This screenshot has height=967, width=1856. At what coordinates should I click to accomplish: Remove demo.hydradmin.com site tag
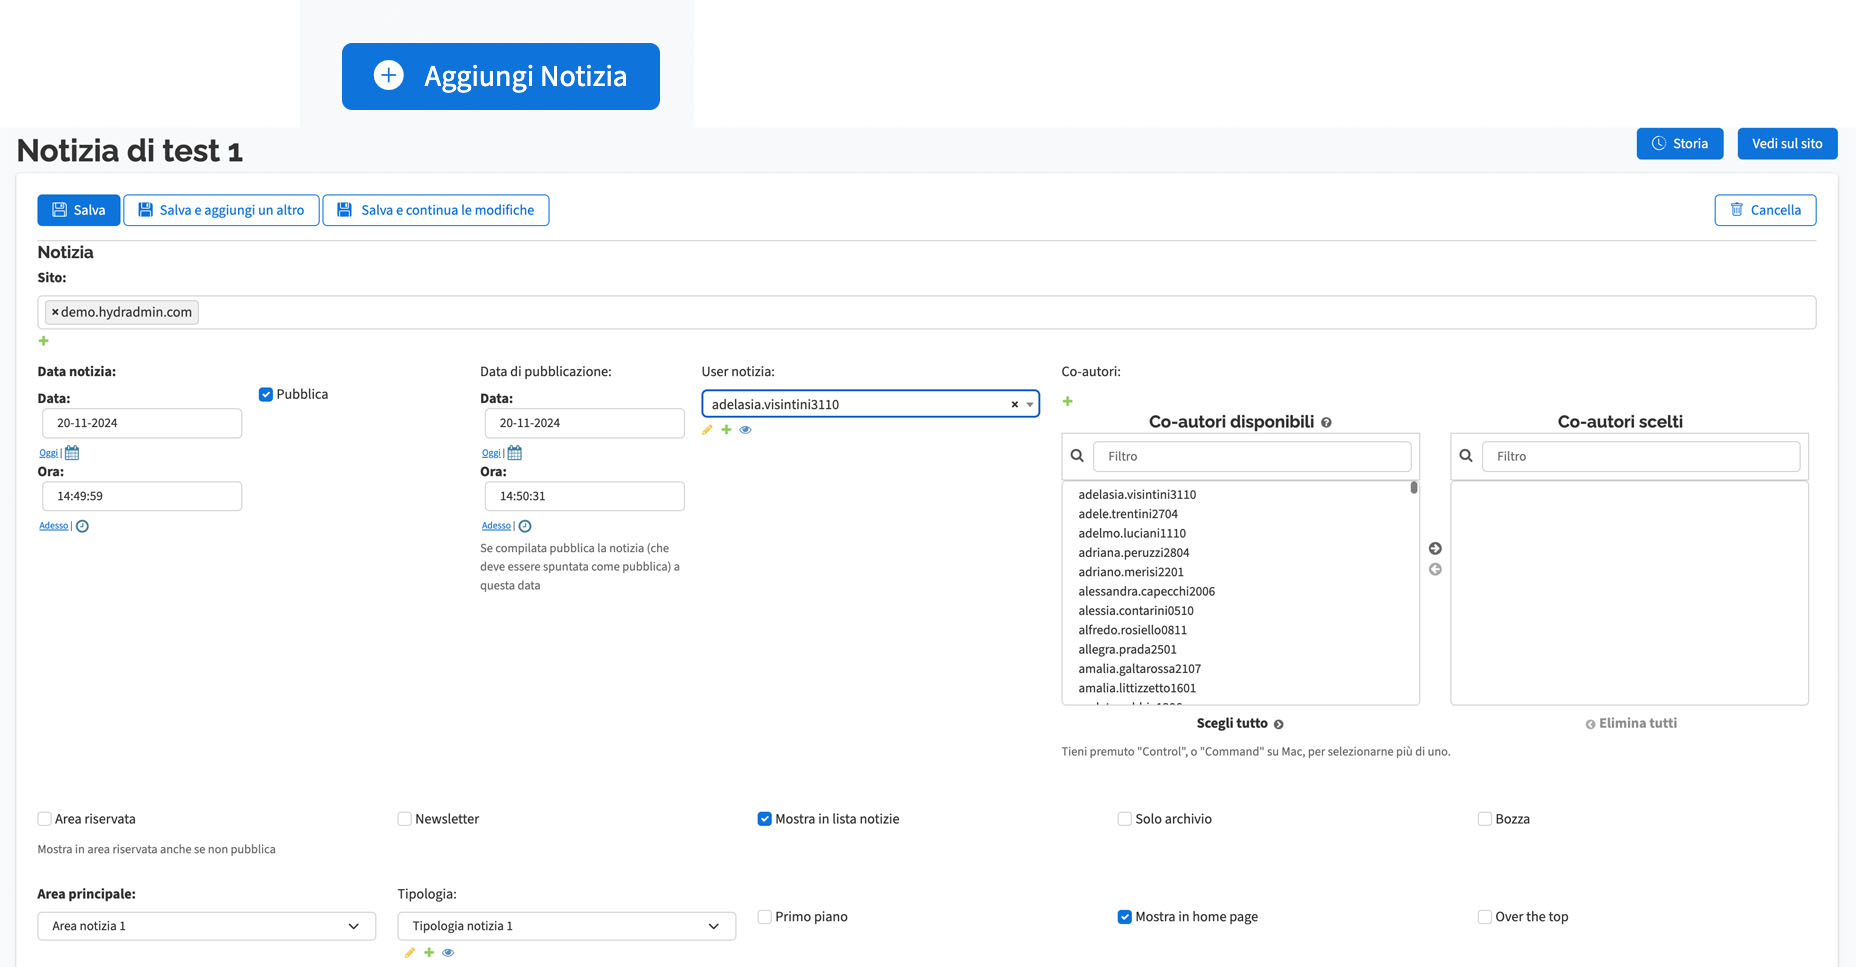[55, 312]
